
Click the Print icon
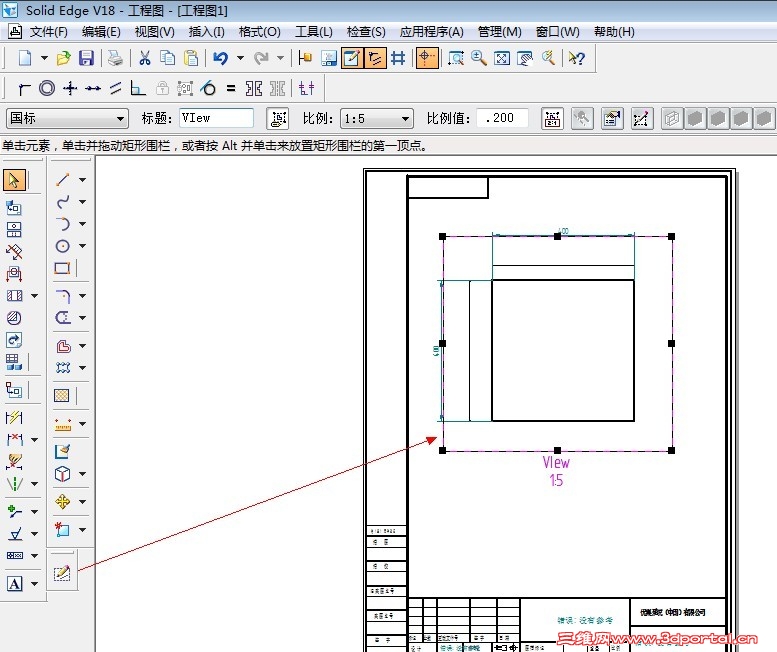[x=115, y=58]
